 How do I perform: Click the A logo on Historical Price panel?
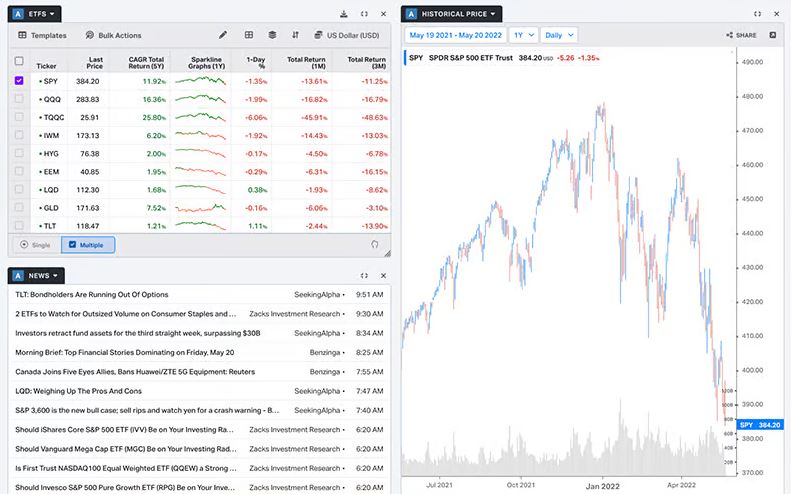411,14
